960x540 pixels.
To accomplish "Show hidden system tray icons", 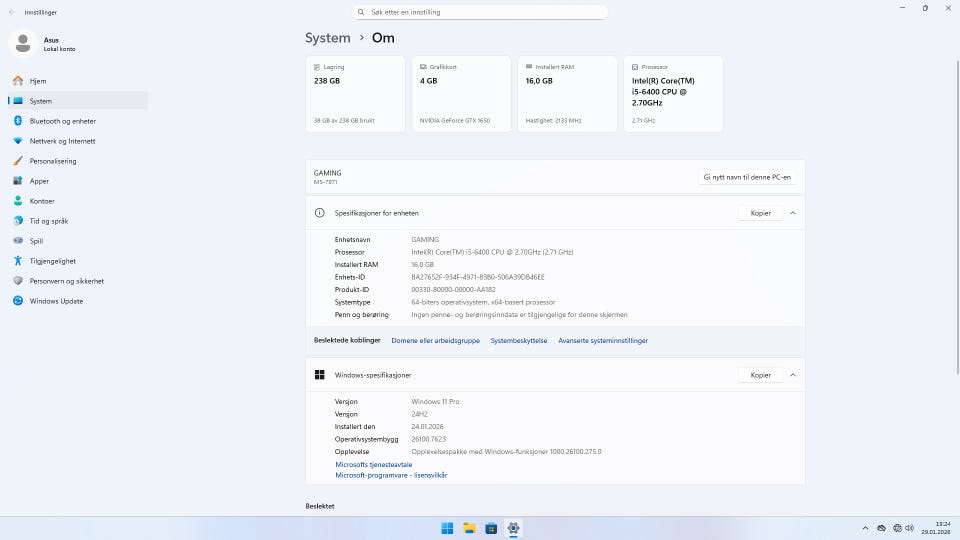I will point(865,528).
